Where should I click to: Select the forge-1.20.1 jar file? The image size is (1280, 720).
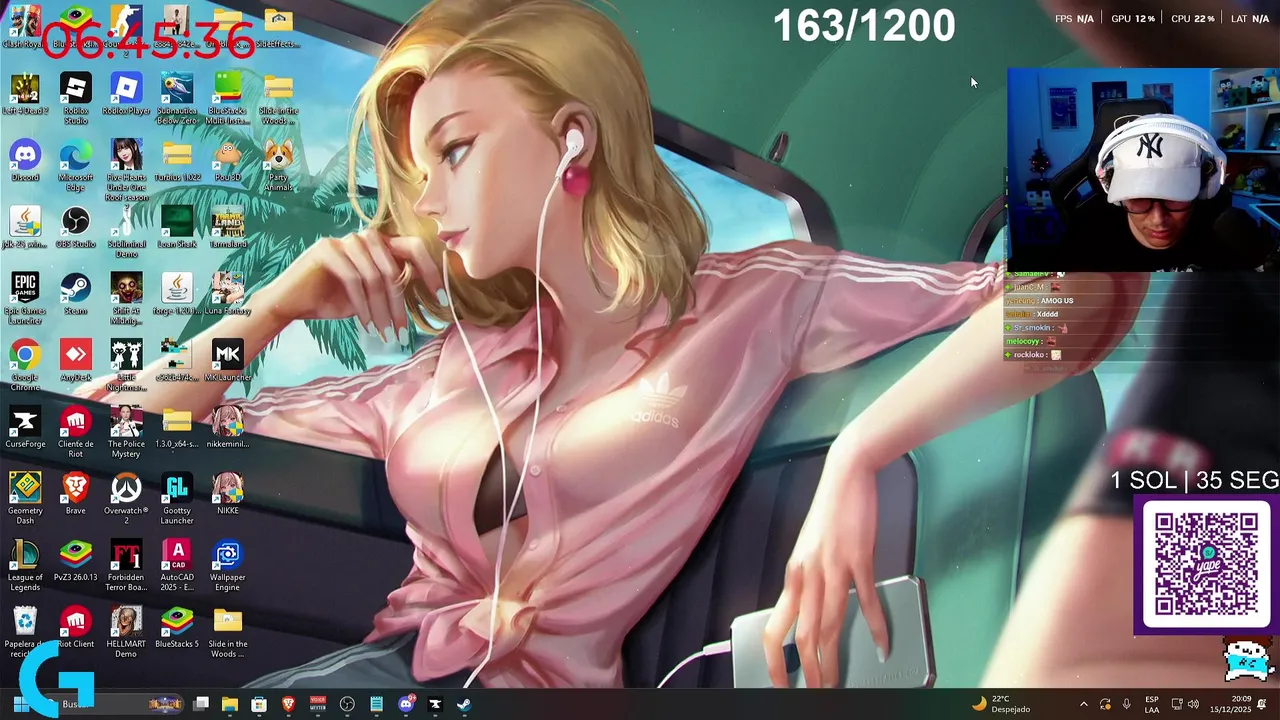coord(177,294)
